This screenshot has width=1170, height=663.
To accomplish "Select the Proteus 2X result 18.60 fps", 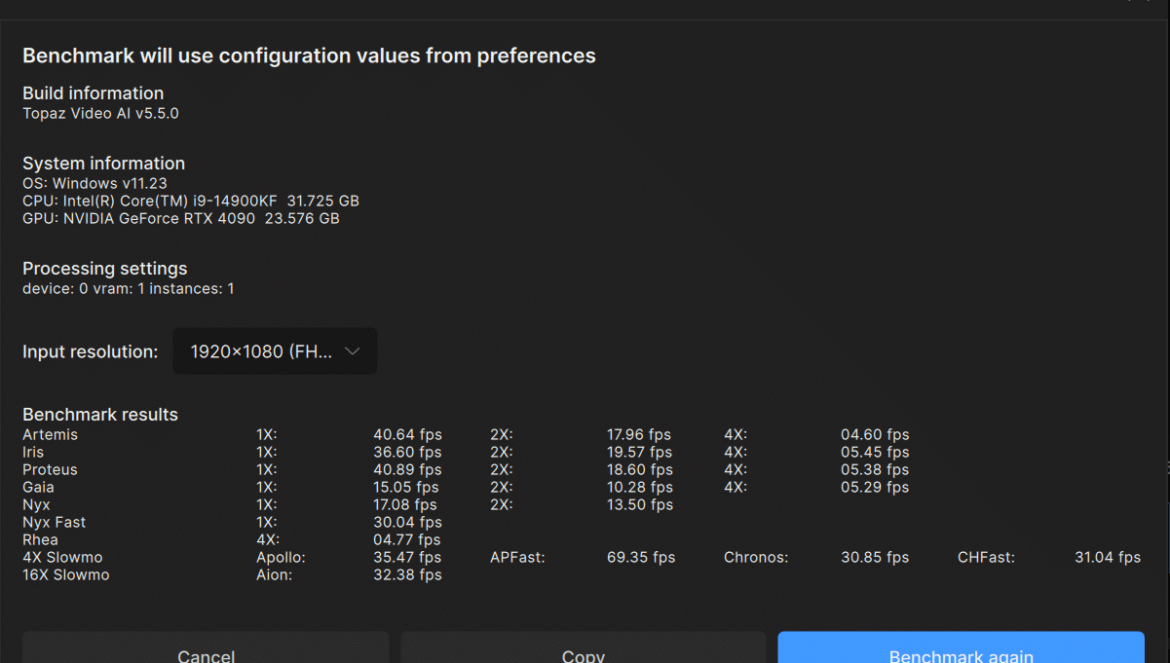I will pyautogui.click(x=639, y=470).
